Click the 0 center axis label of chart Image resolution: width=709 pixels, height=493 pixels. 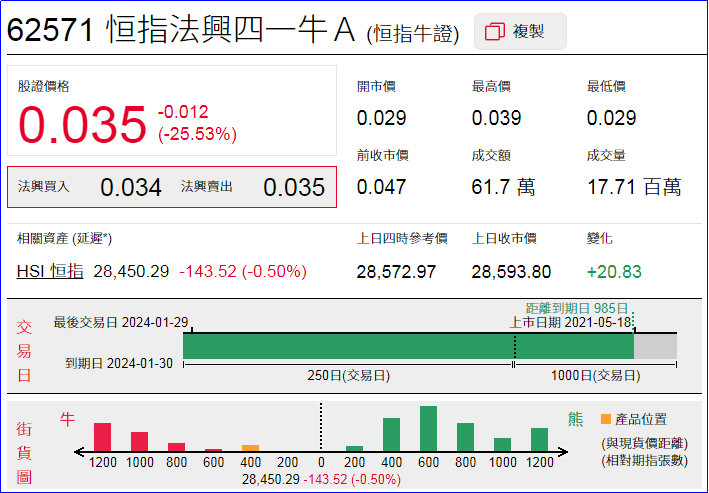pos(321,462)
